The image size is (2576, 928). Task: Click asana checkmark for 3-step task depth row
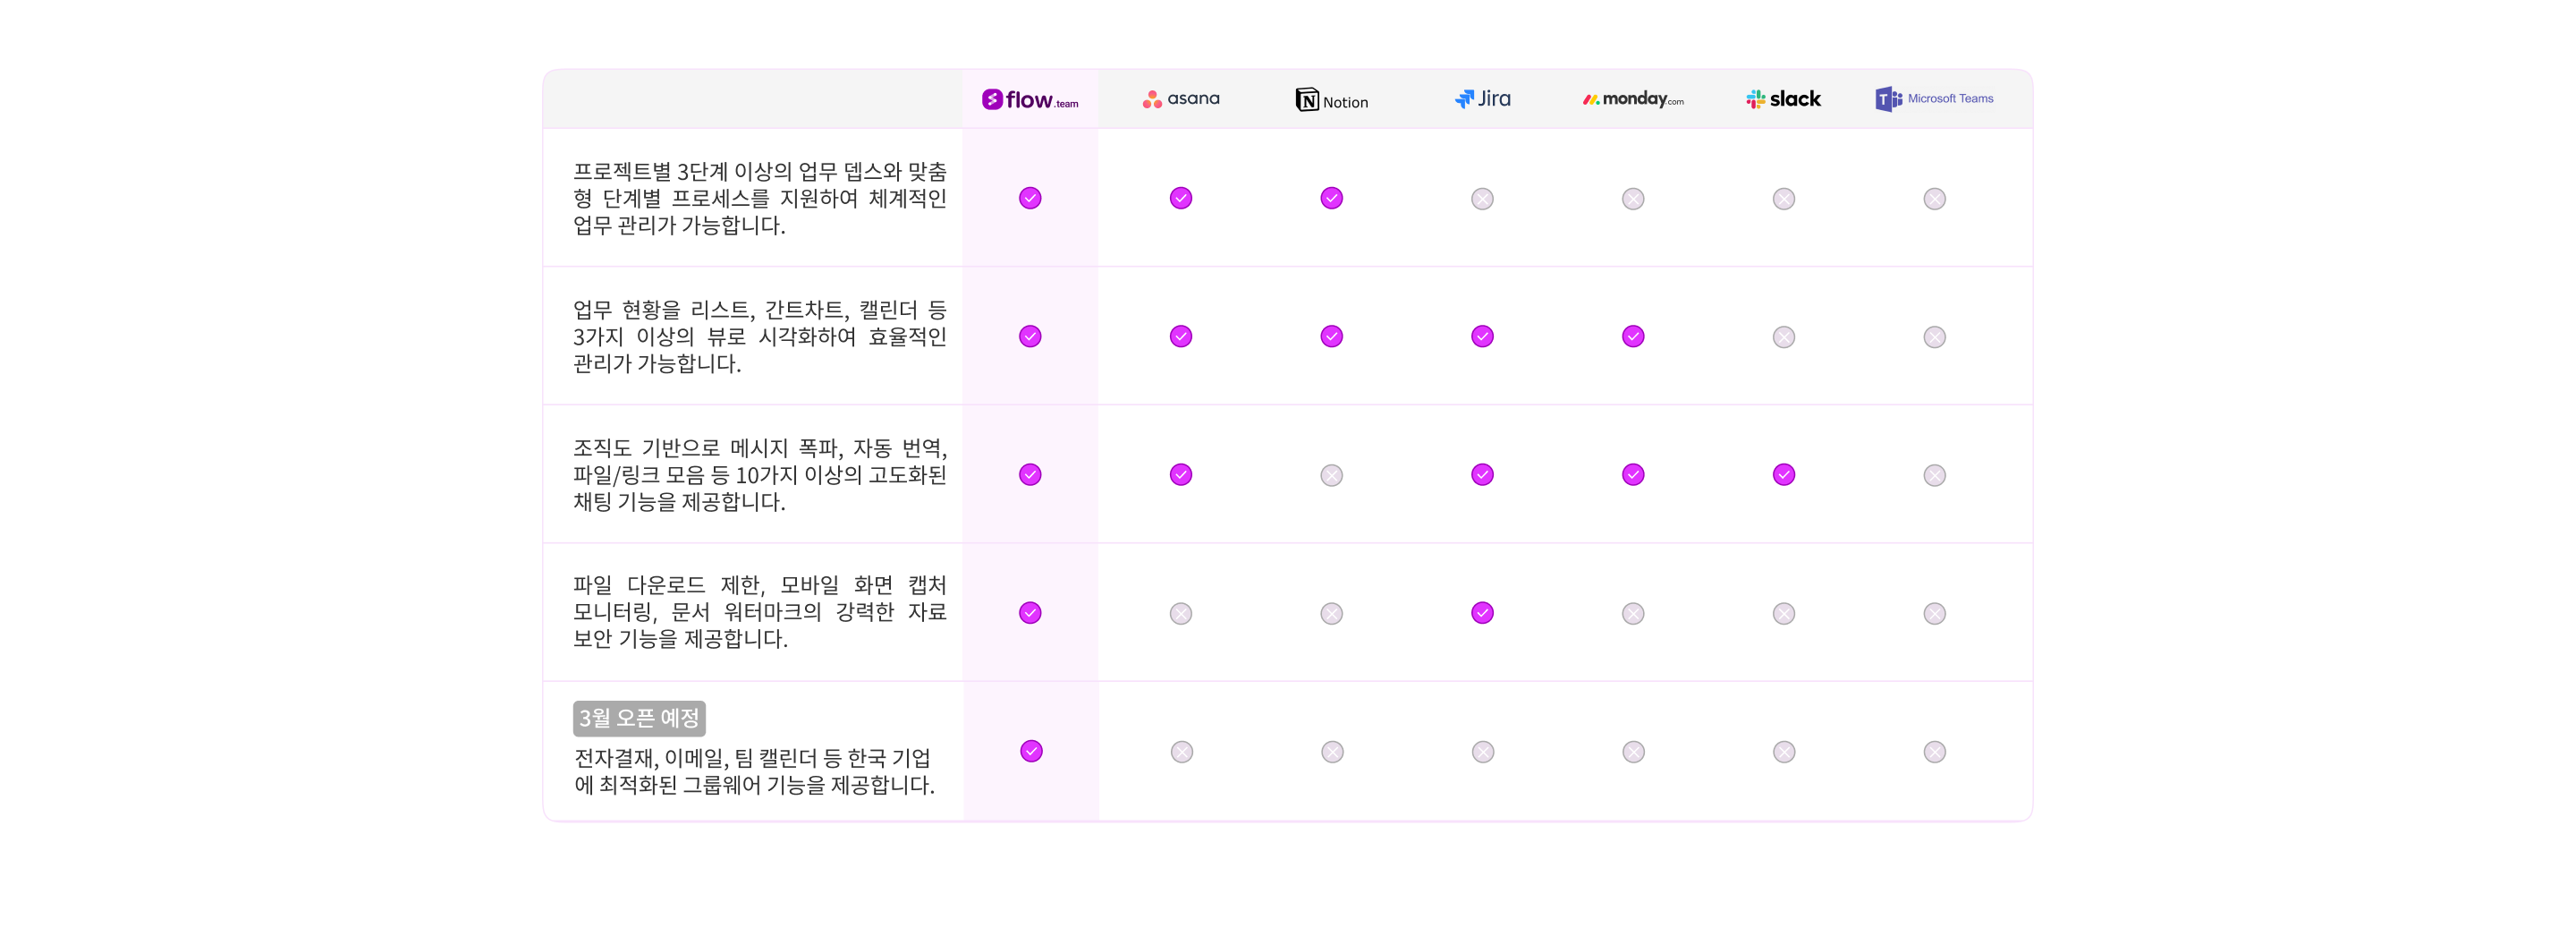[1181, 198]
